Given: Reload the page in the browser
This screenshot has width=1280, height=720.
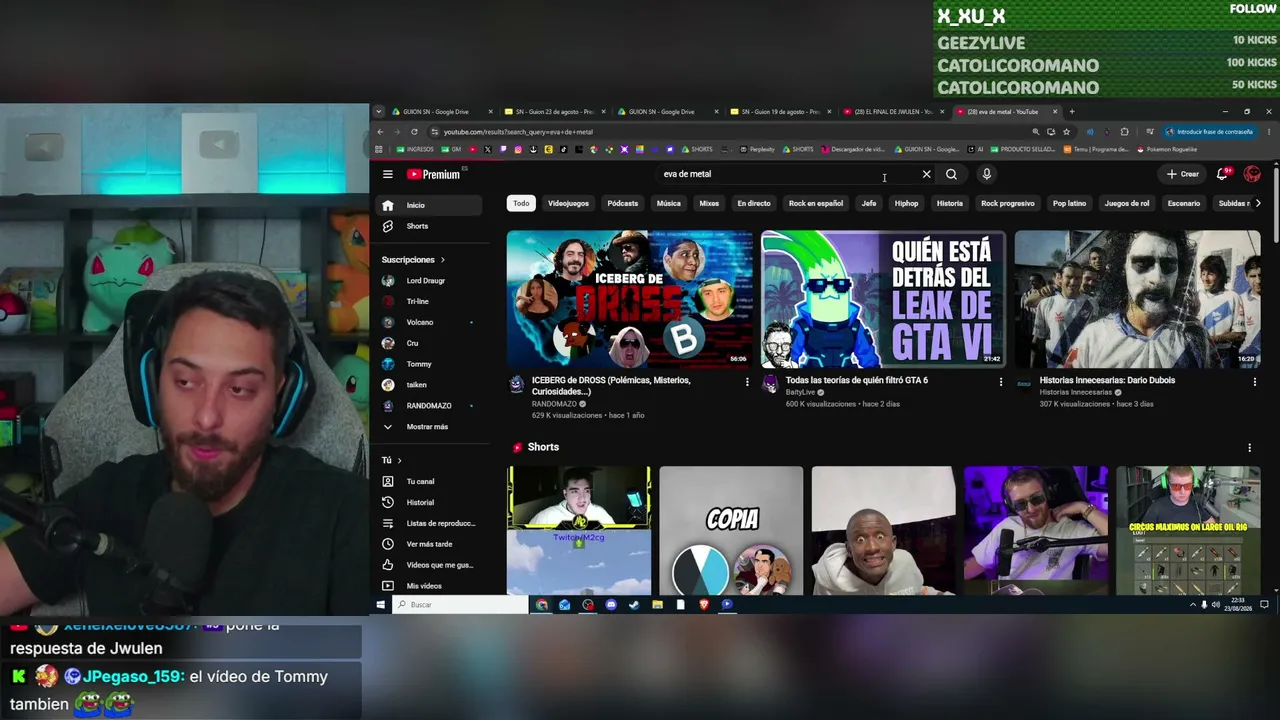Looking at the screenshot, I should point(414,132).
